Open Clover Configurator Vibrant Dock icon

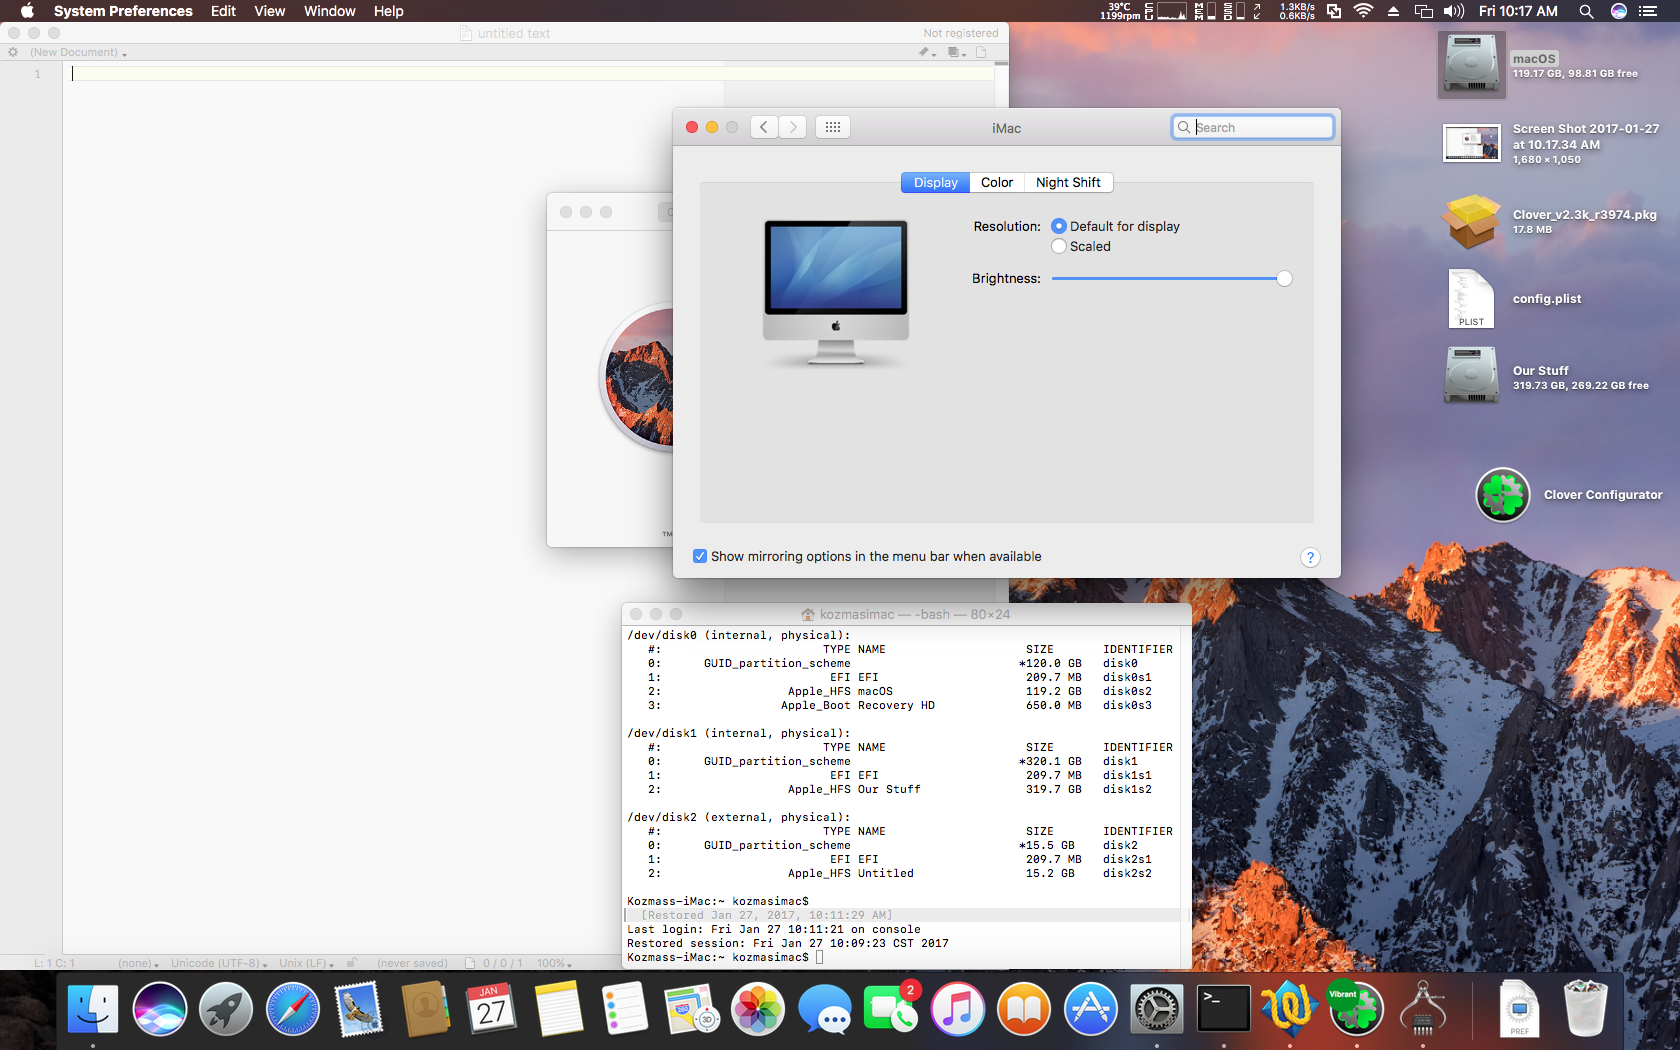(1357, 1009)
